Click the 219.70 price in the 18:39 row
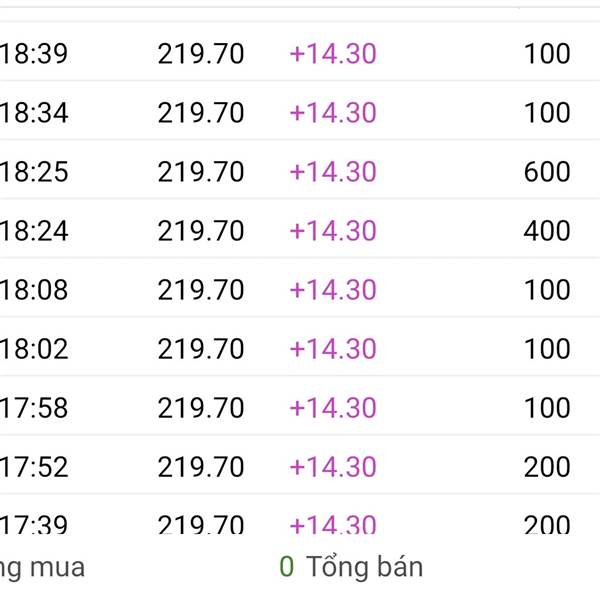 [200, 54]
